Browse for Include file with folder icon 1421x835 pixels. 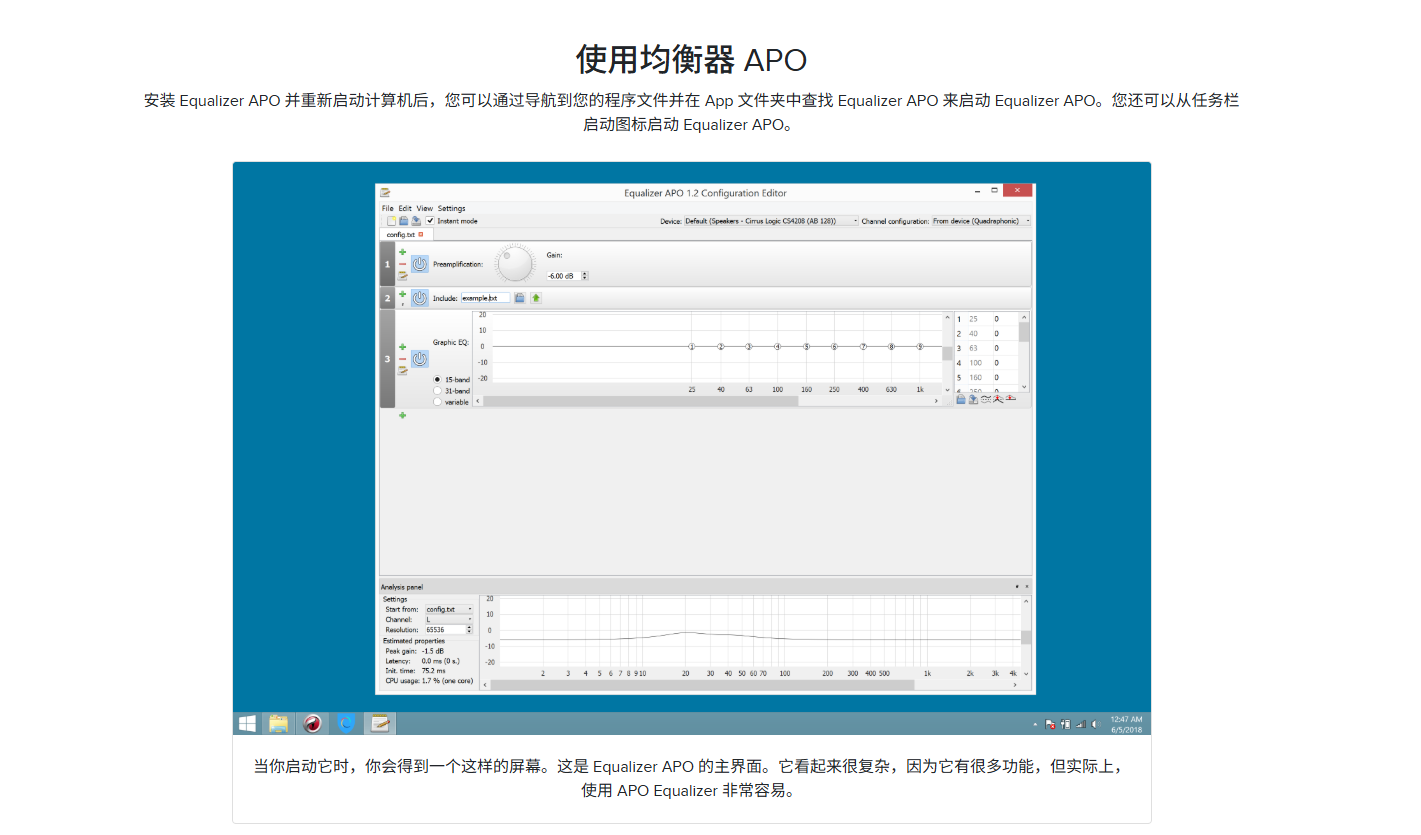[520, 298]
